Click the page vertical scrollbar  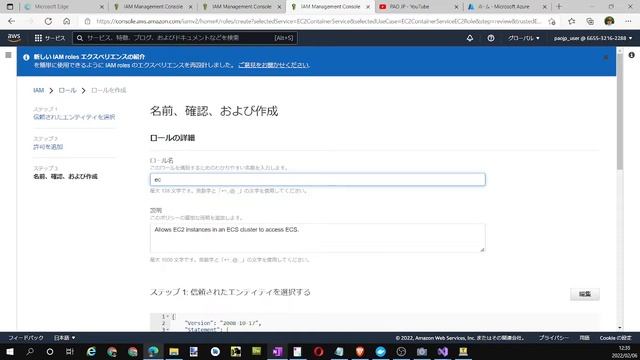tap(620, 110)
